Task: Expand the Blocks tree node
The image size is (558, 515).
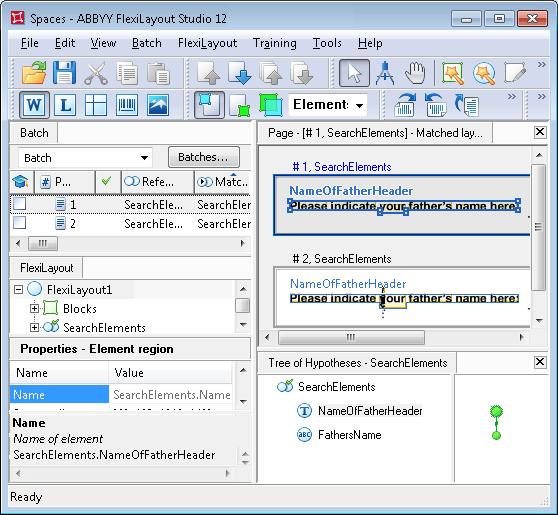Action: click(x=35, y=309)
